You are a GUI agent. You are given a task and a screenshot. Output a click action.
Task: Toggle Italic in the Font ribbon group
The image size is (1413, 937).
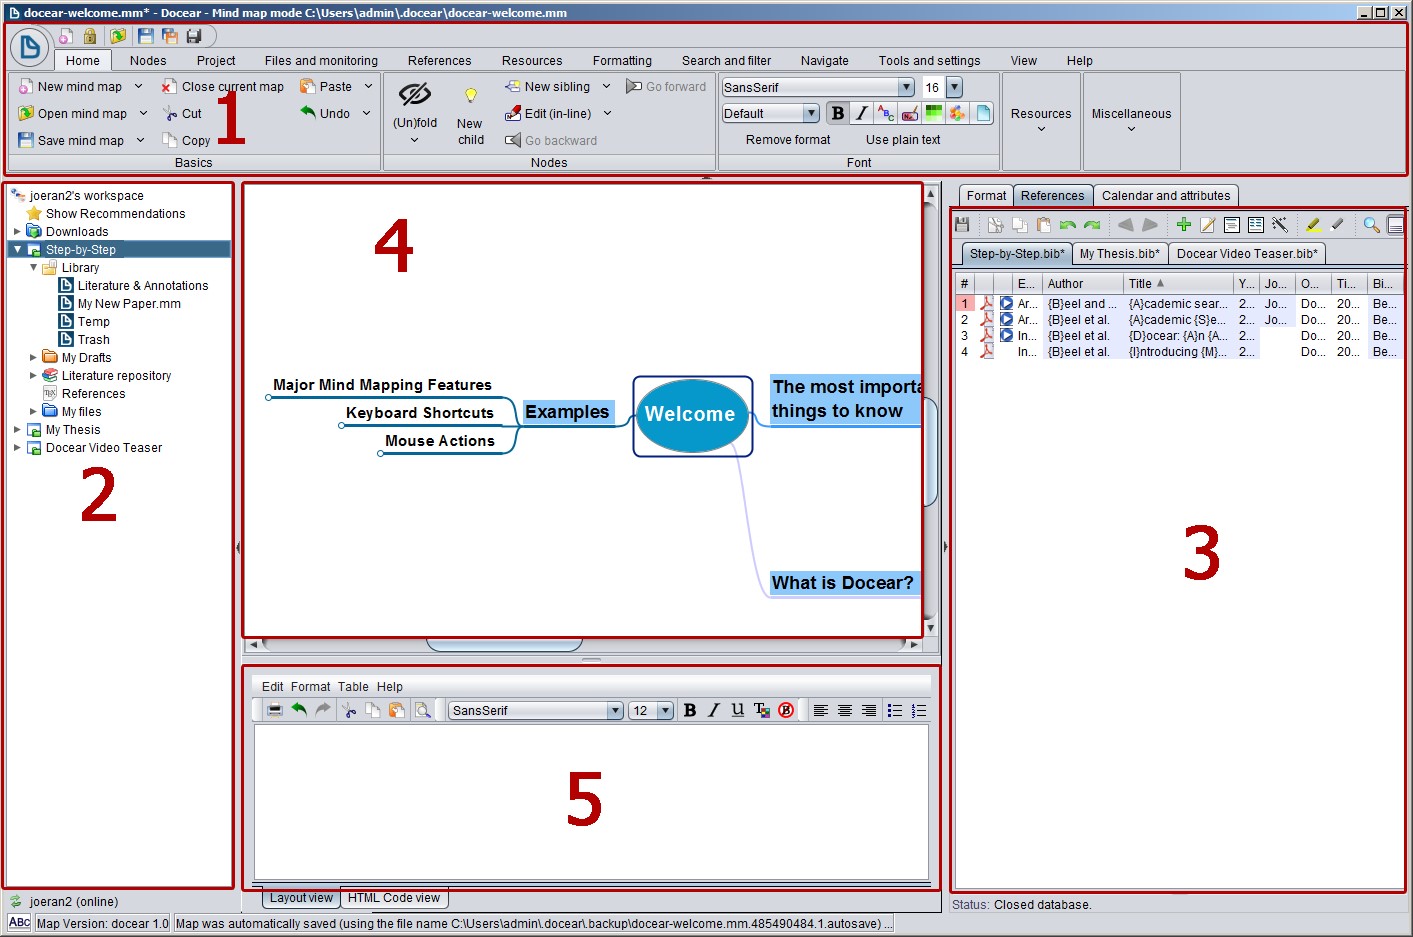click(861, 113)
